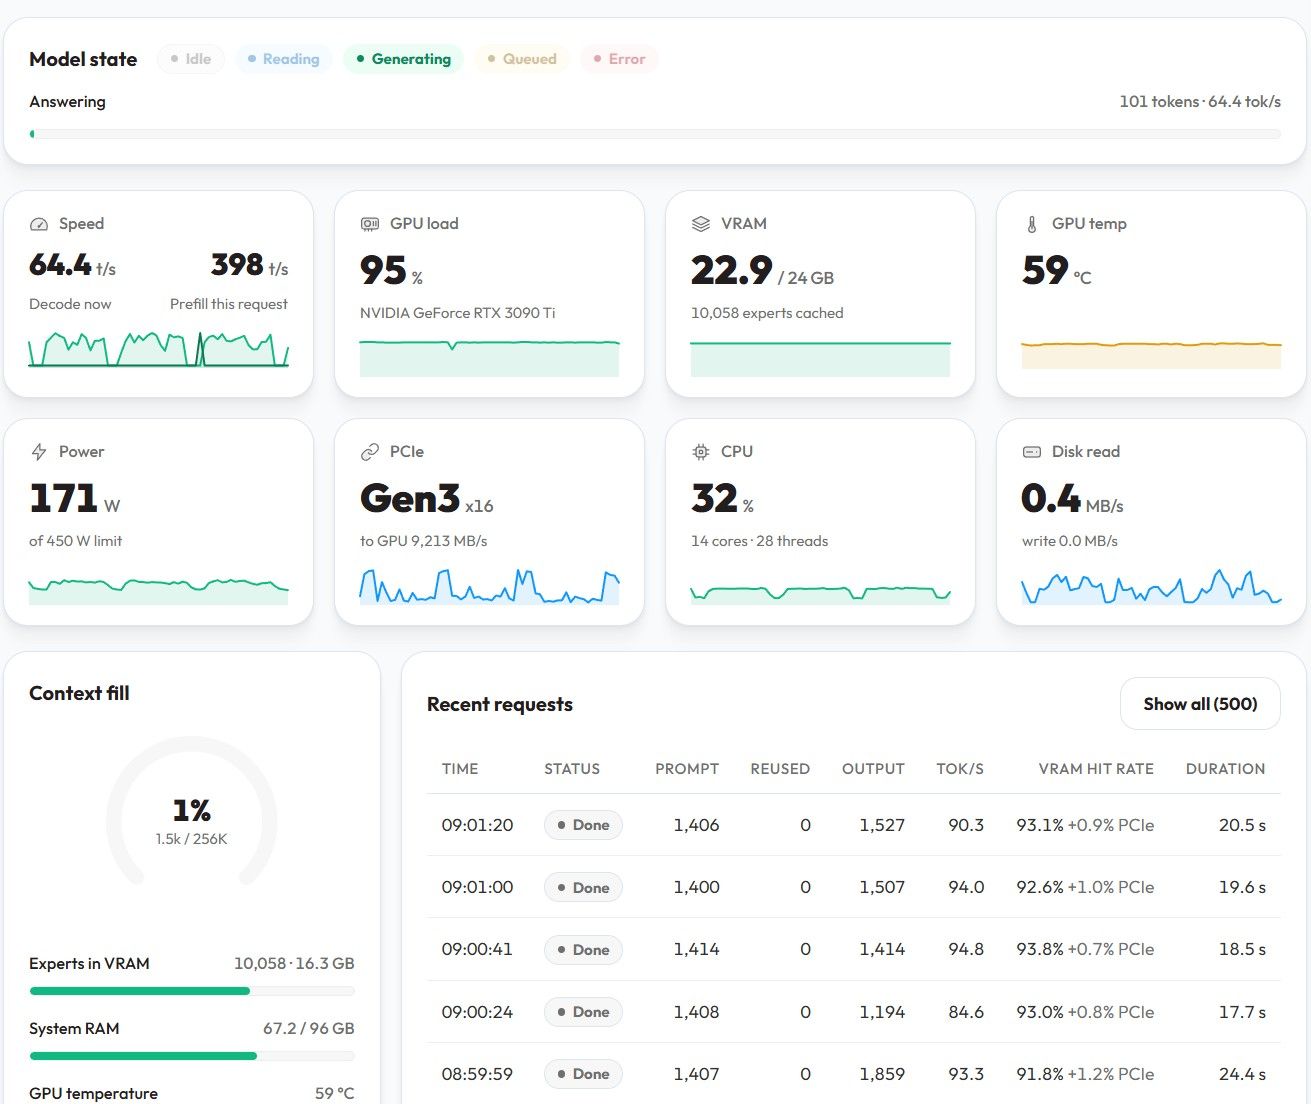
Task: Click the 14 cores · 28 threads text
Action: [759, 541]
